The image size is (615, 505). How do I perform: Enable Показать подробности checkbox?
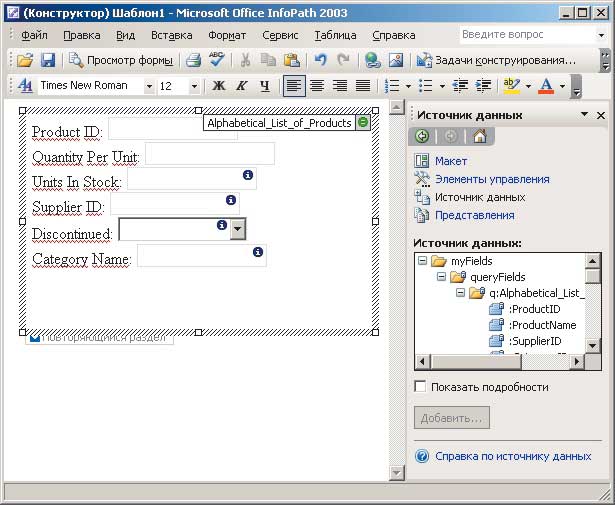[420, 387]
